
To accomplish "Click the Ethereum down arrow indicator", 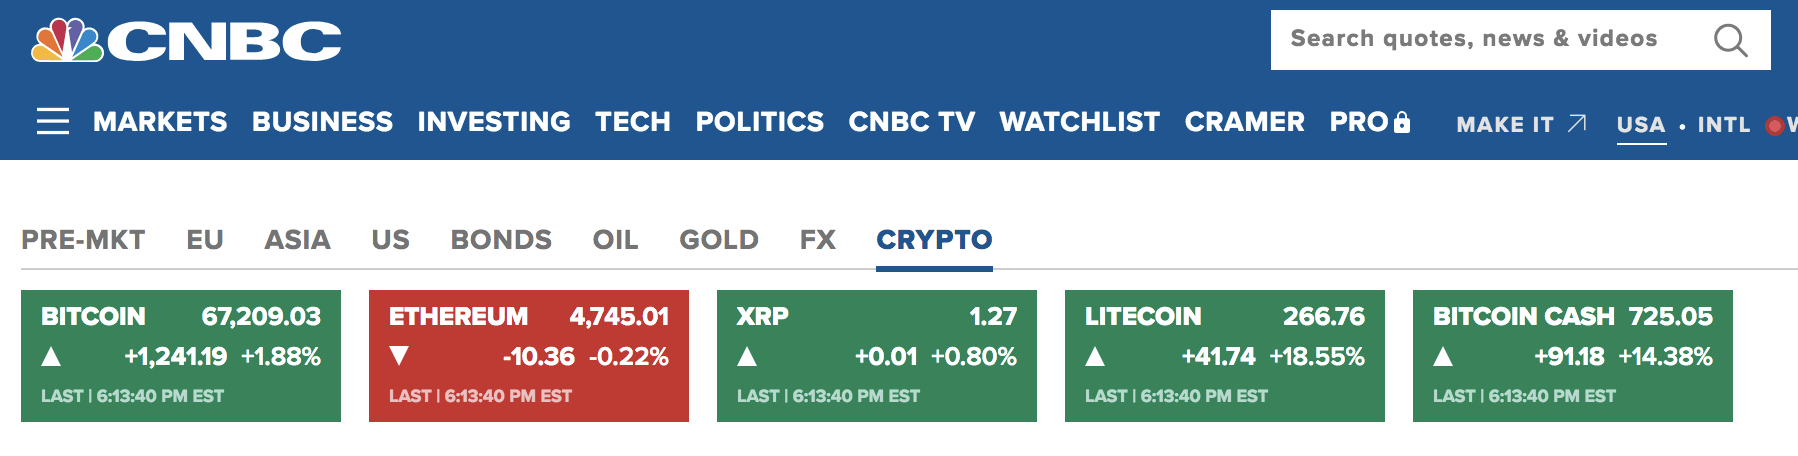I will 400,356.
